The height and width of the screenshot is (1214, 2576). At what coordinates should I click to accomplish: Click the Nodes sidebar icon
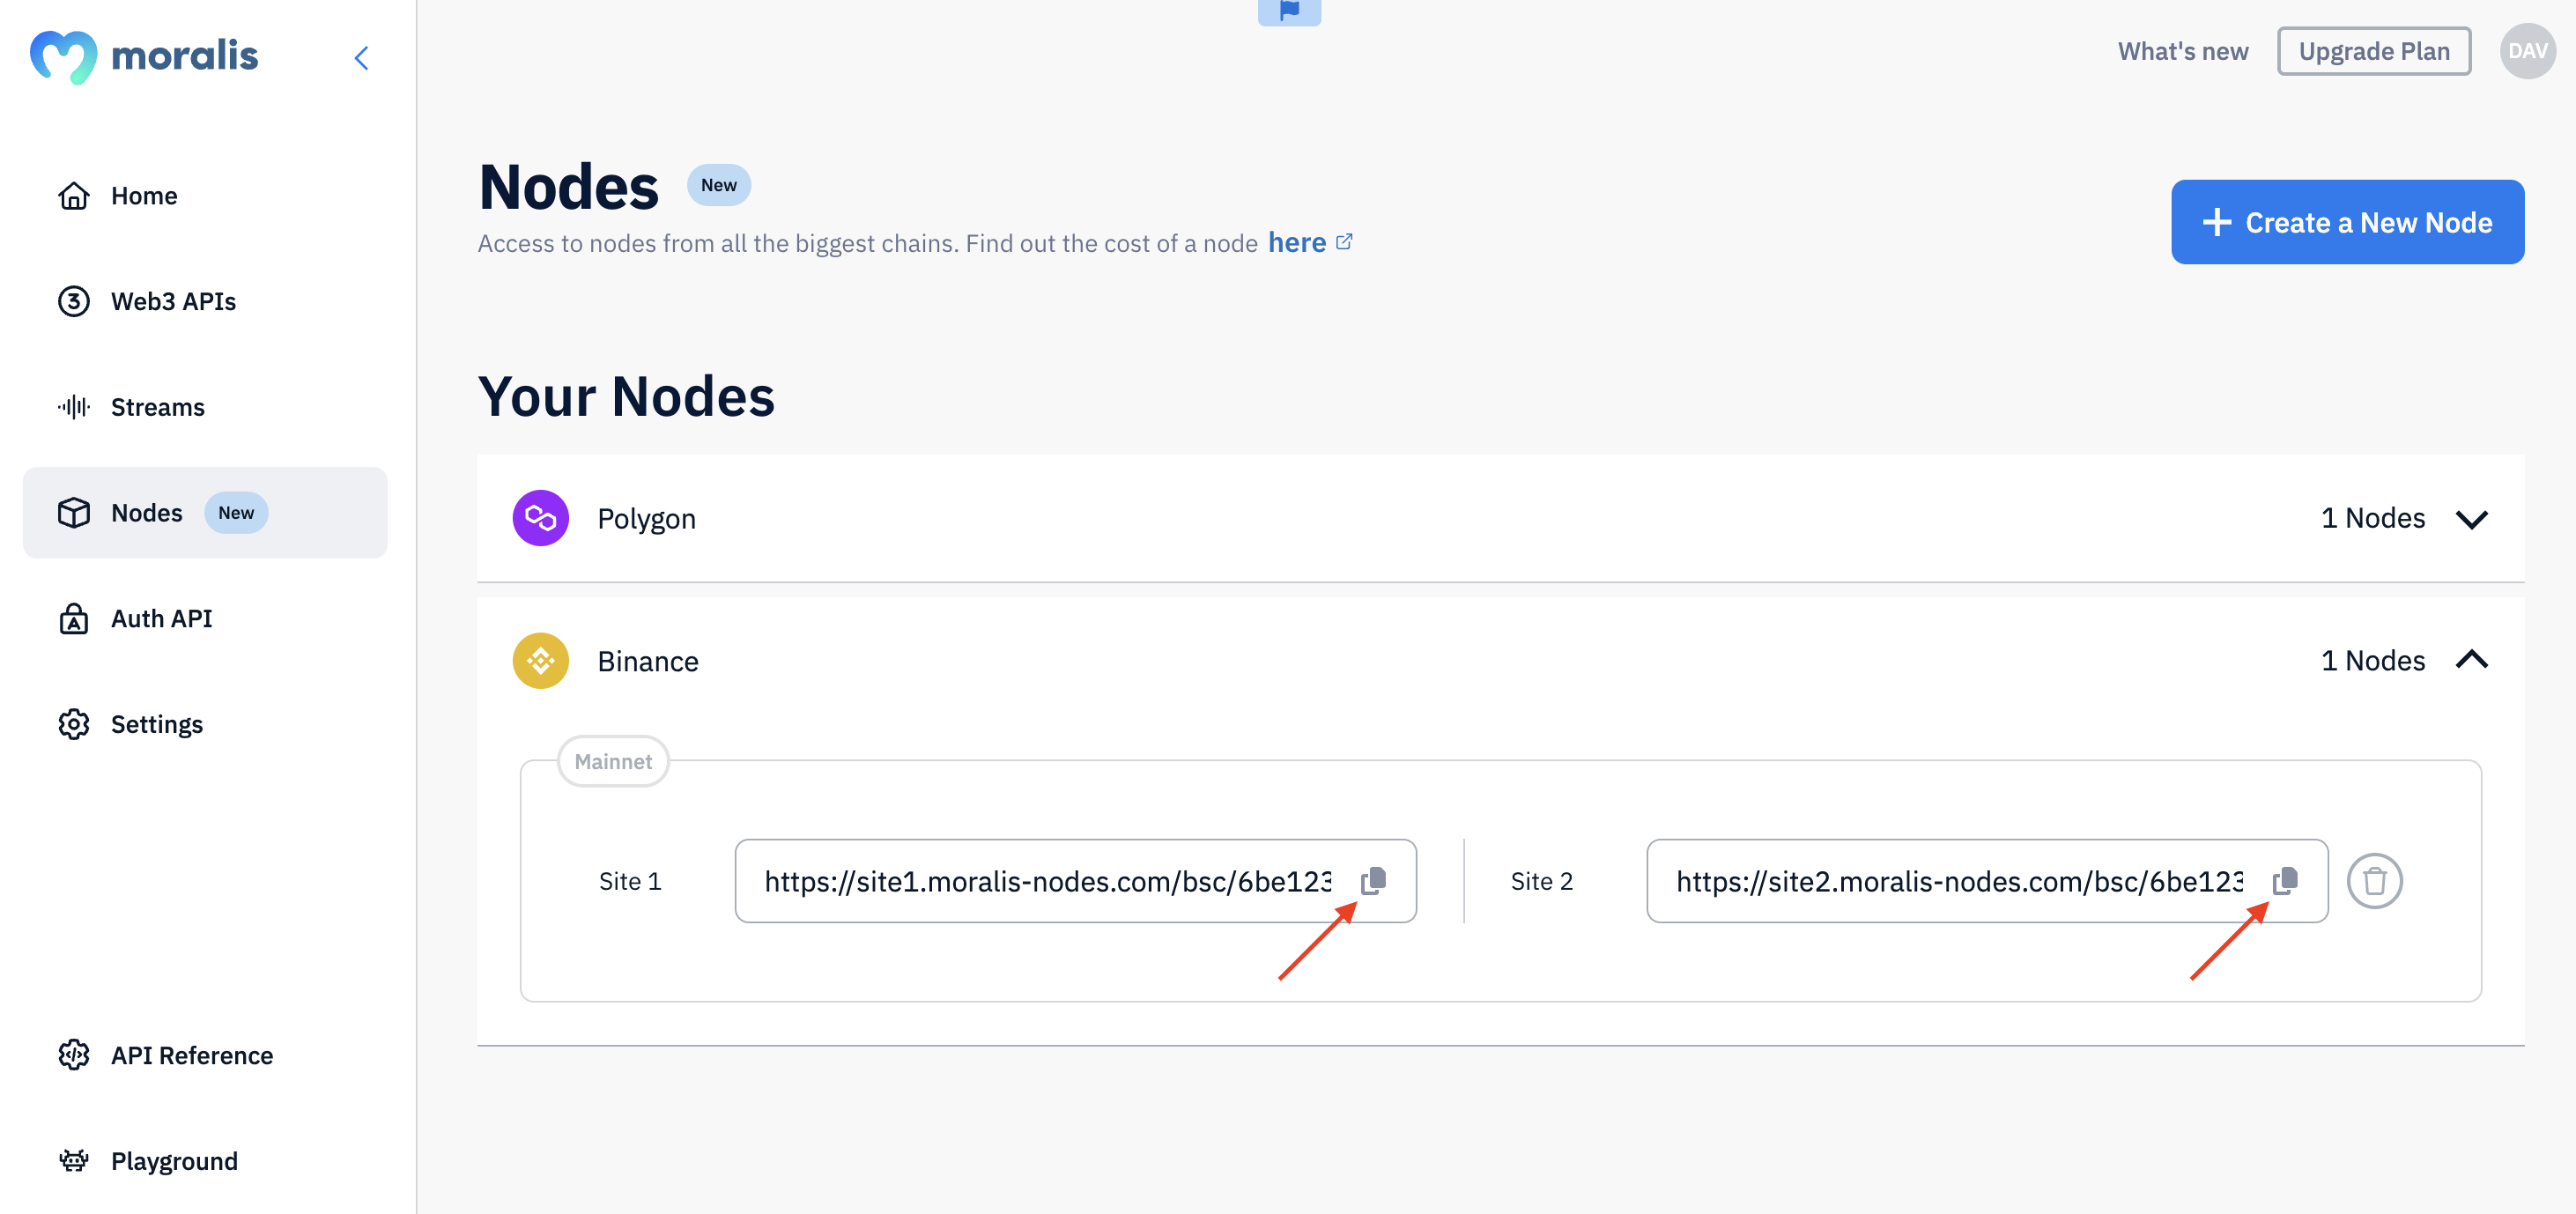click(72, 511)
